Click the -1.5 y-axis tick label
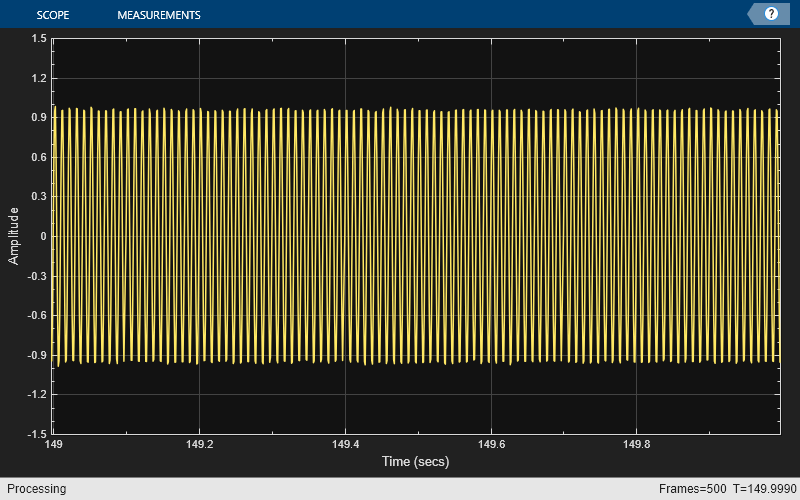800x500 pixels. pos(37,434)
